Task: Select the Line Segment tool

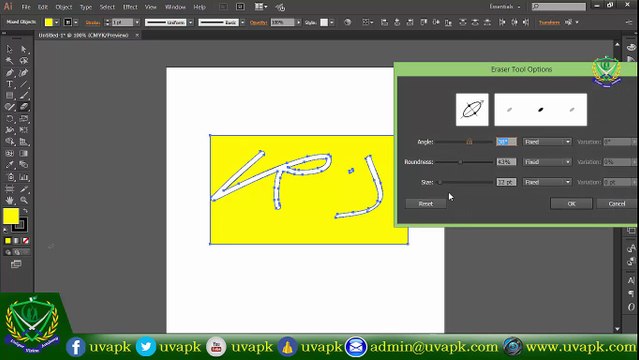Action: pos(24,84)
